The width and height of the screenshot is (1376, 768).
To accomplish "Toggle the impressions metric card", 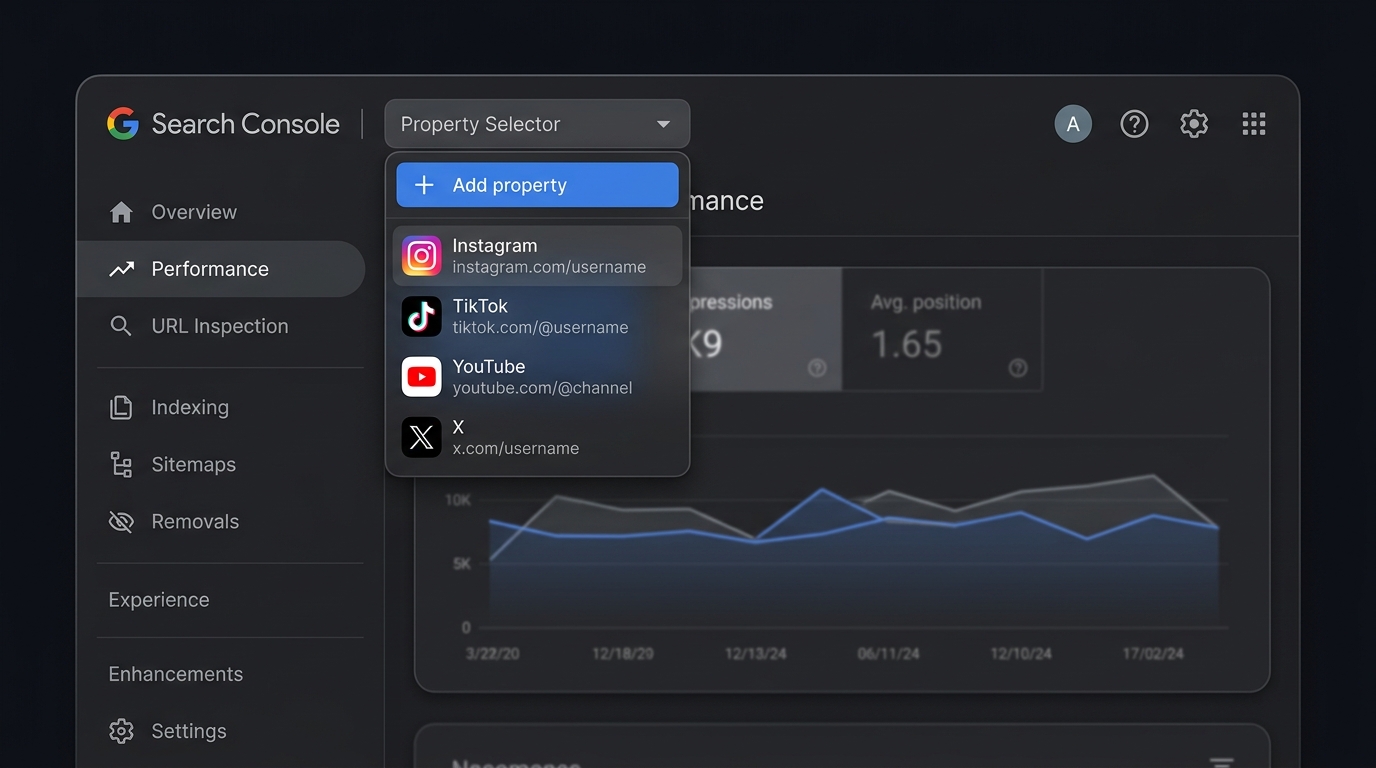I will click(x=766, y=329).
